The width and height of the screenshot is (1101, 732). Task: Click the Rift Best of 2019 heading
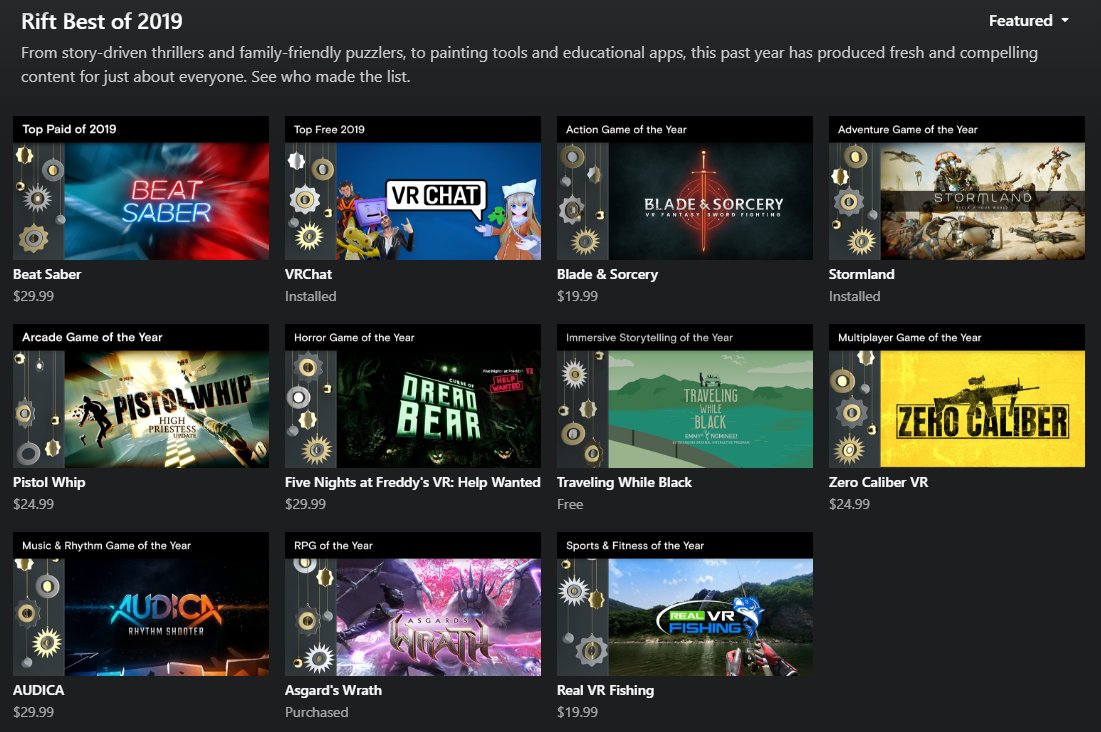102,21
